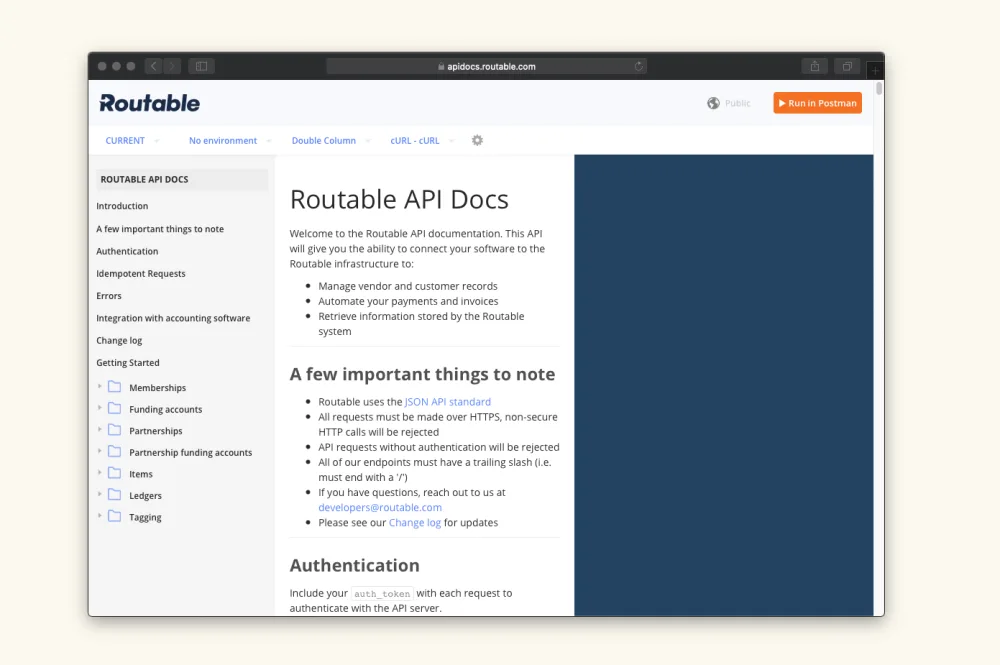Open the Change log link in the bulleted list
Screen dimensions: 1000x665
click(415, 523)
